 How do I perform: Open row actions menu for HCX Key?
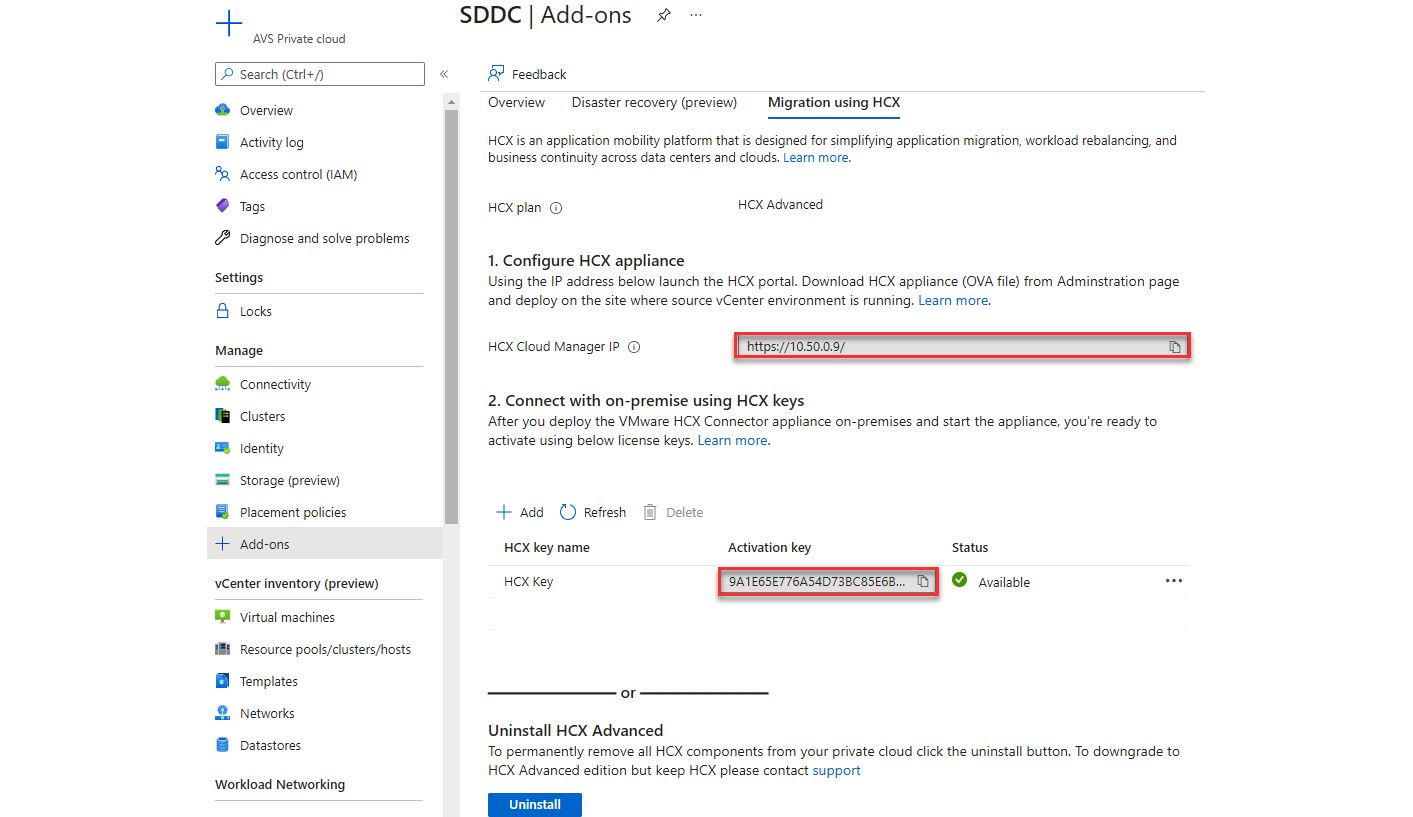pos(1174,581)
